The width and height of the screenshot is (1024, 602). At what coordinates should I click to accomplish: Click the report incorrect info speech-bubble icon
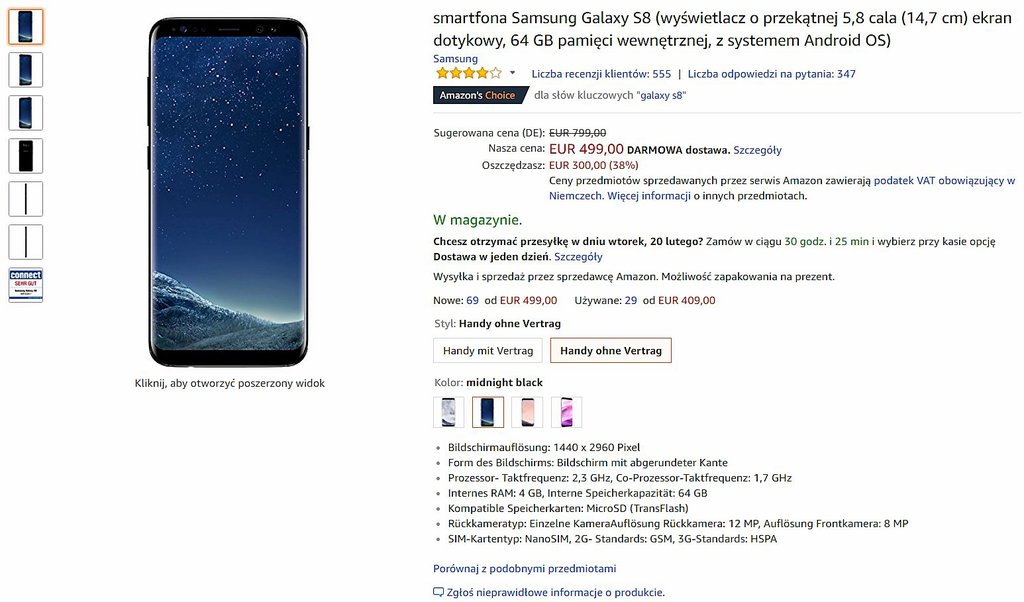(x=438, y=592)
